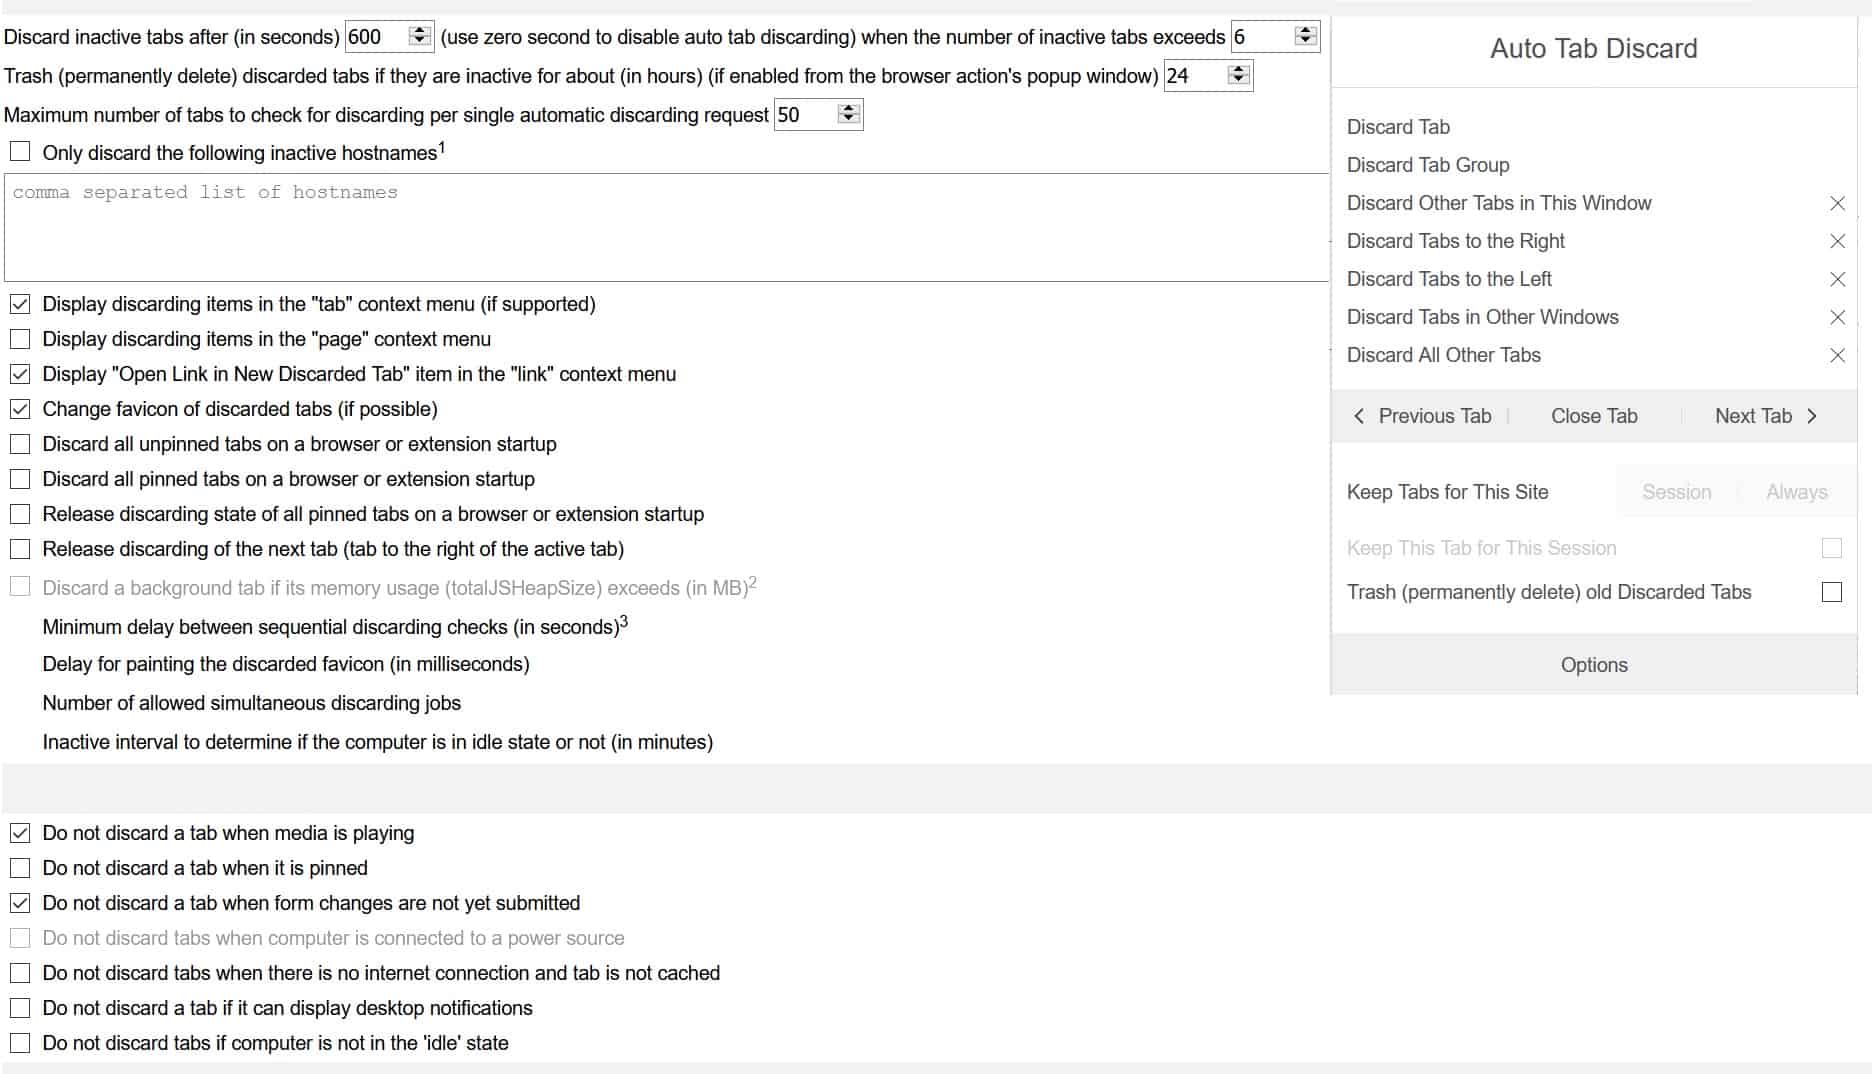Click the Close Tab button
Image resolution: width=1872 pixels, height=1074 pixels.
(x=1594, y=416)
